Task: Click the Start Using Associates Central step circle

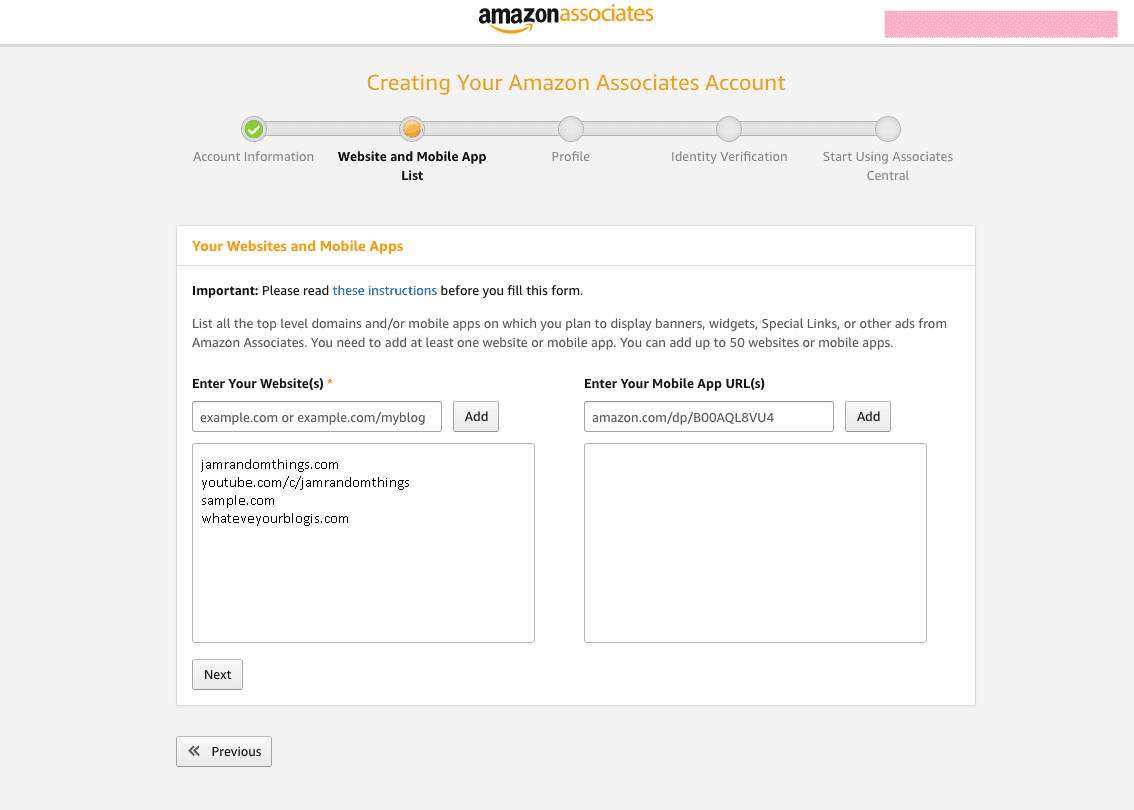Action: point(887,128)
